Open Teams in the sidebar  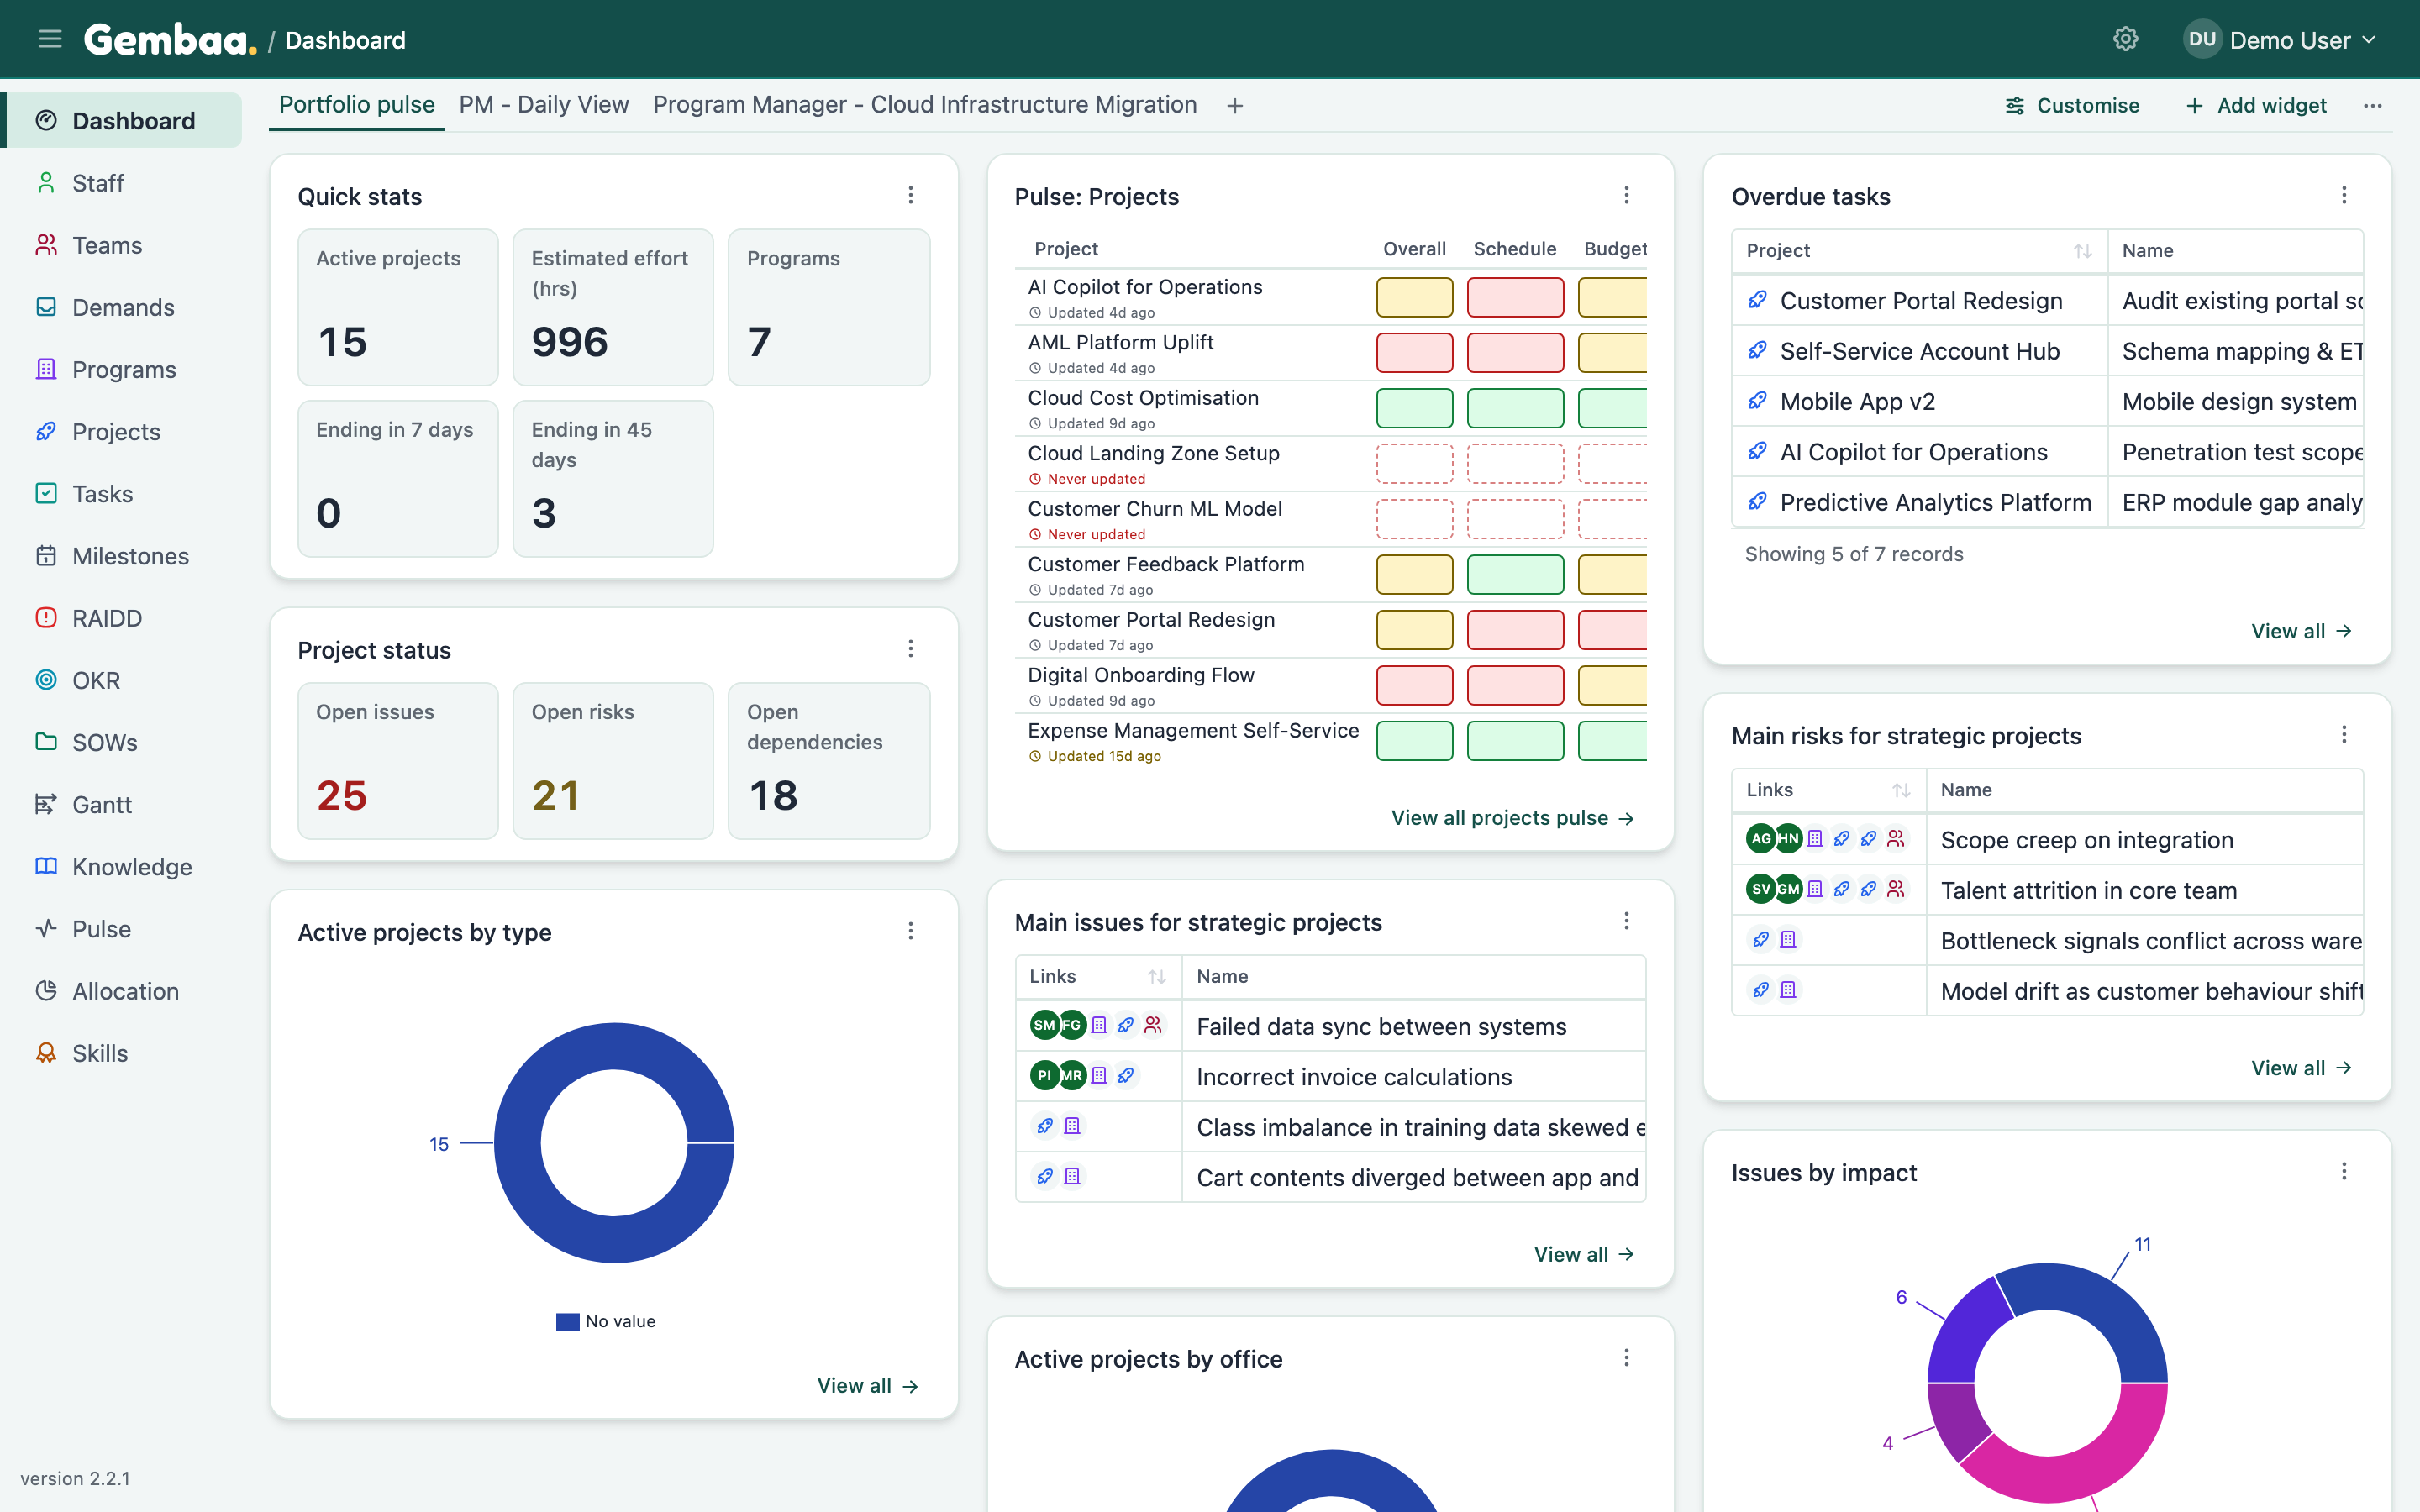(121, 245)
